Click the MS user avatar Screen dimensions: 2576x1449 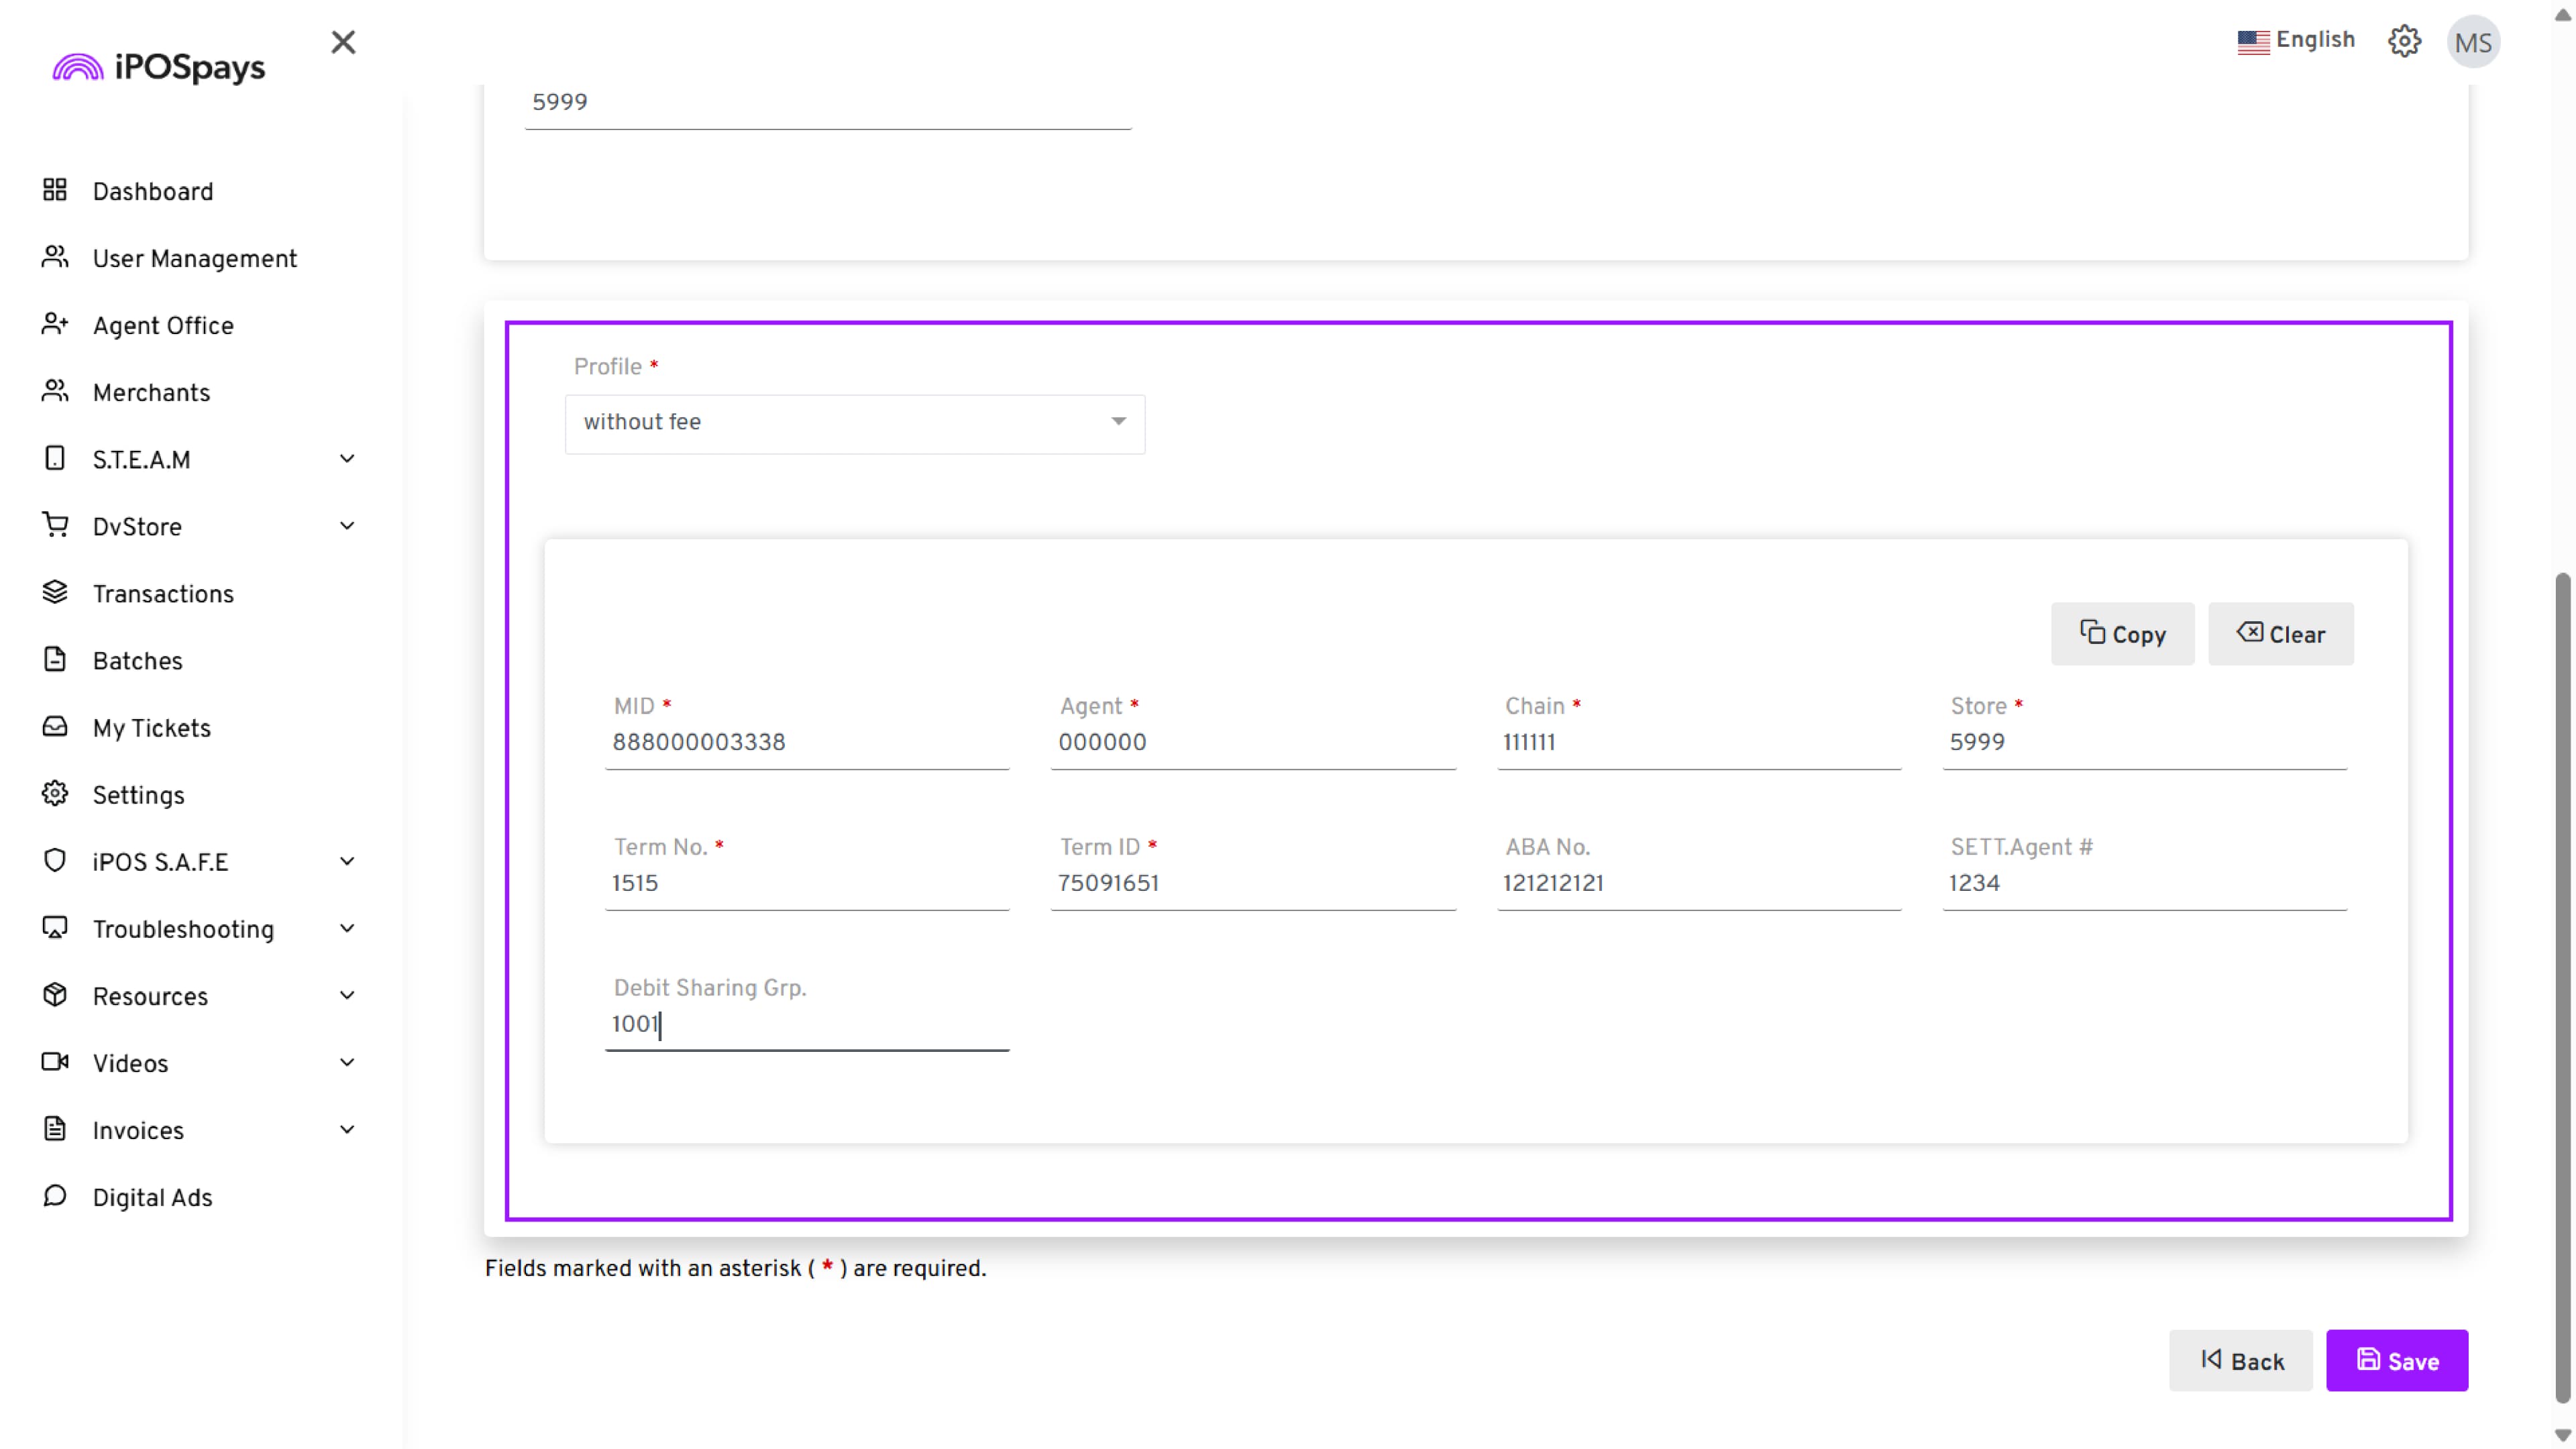pyautogui.click(x=2473, y=42)
